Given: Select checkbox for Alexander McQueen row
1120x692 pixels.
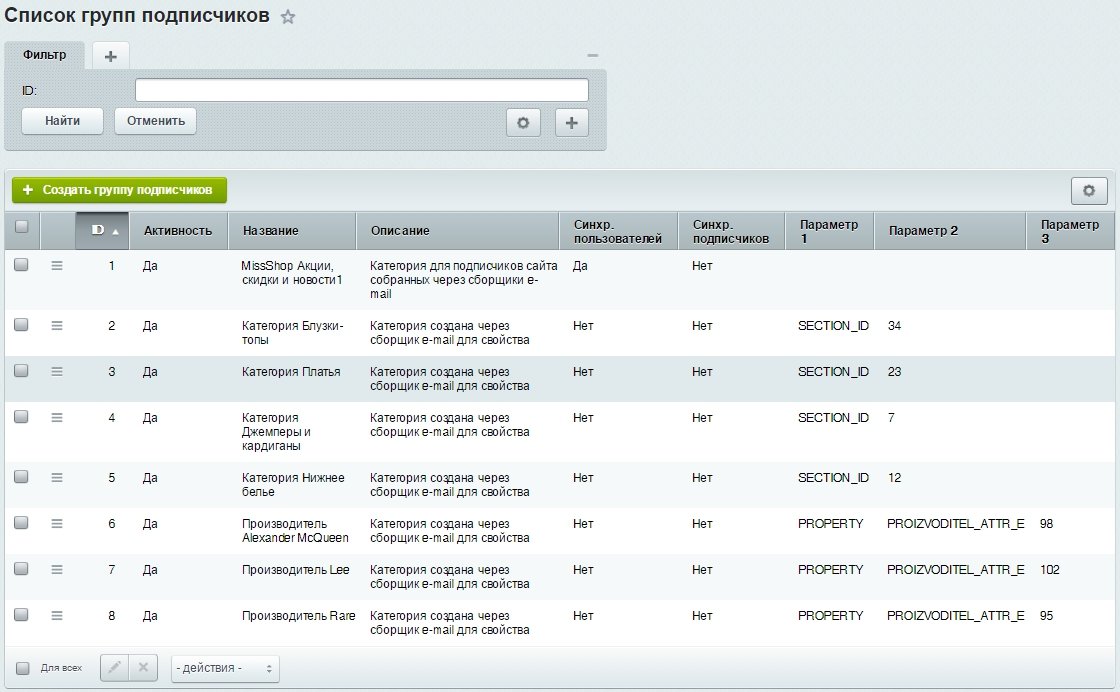Looking at the screenshot, I should click(x=21, y=522).
